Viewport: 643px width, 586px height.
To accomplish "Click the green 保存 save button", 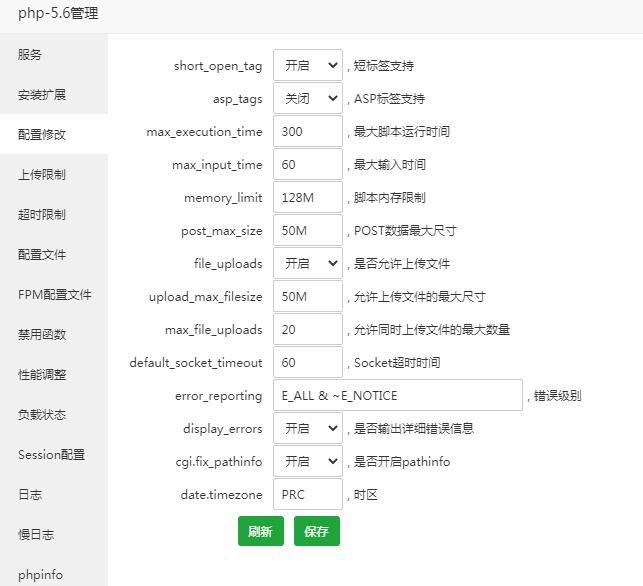I will 317,532.
